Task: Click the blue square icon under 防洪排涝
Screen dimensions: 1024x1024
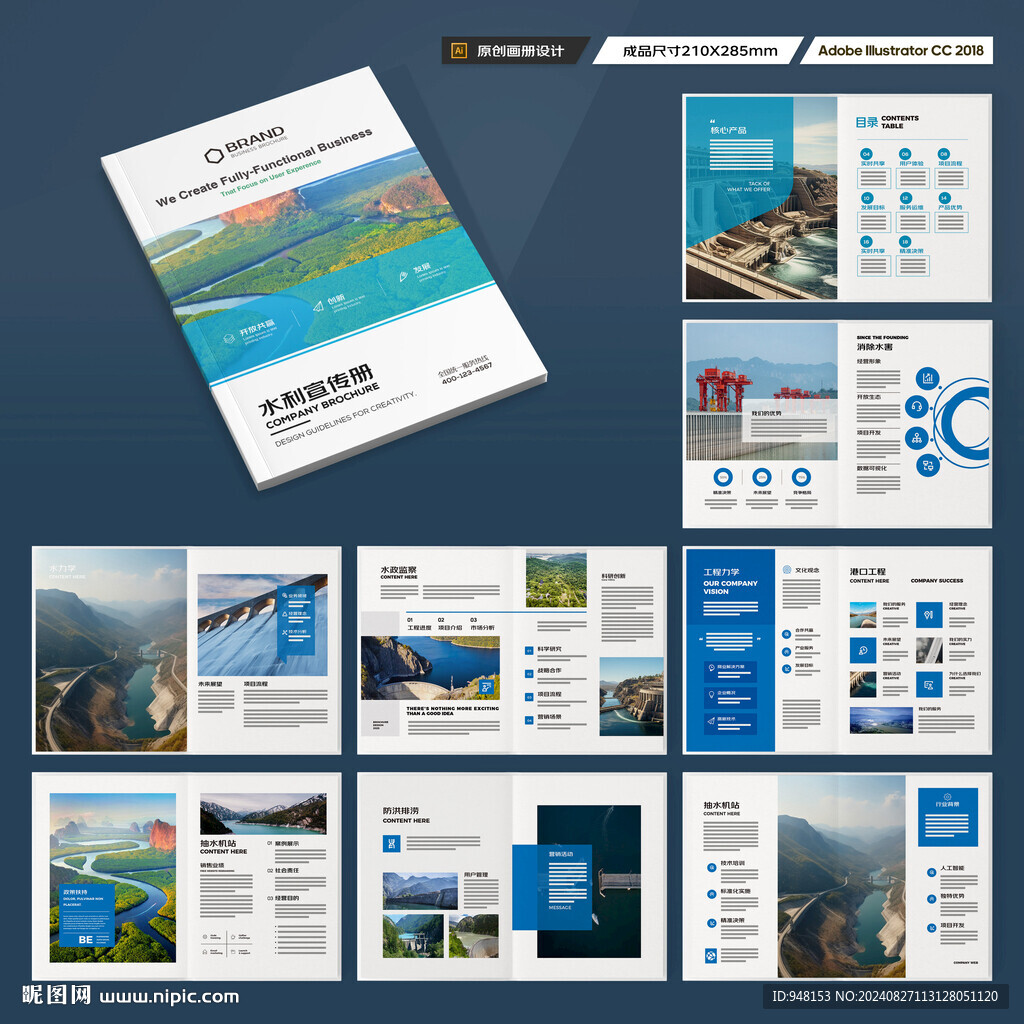Action: tap(391, 843)
